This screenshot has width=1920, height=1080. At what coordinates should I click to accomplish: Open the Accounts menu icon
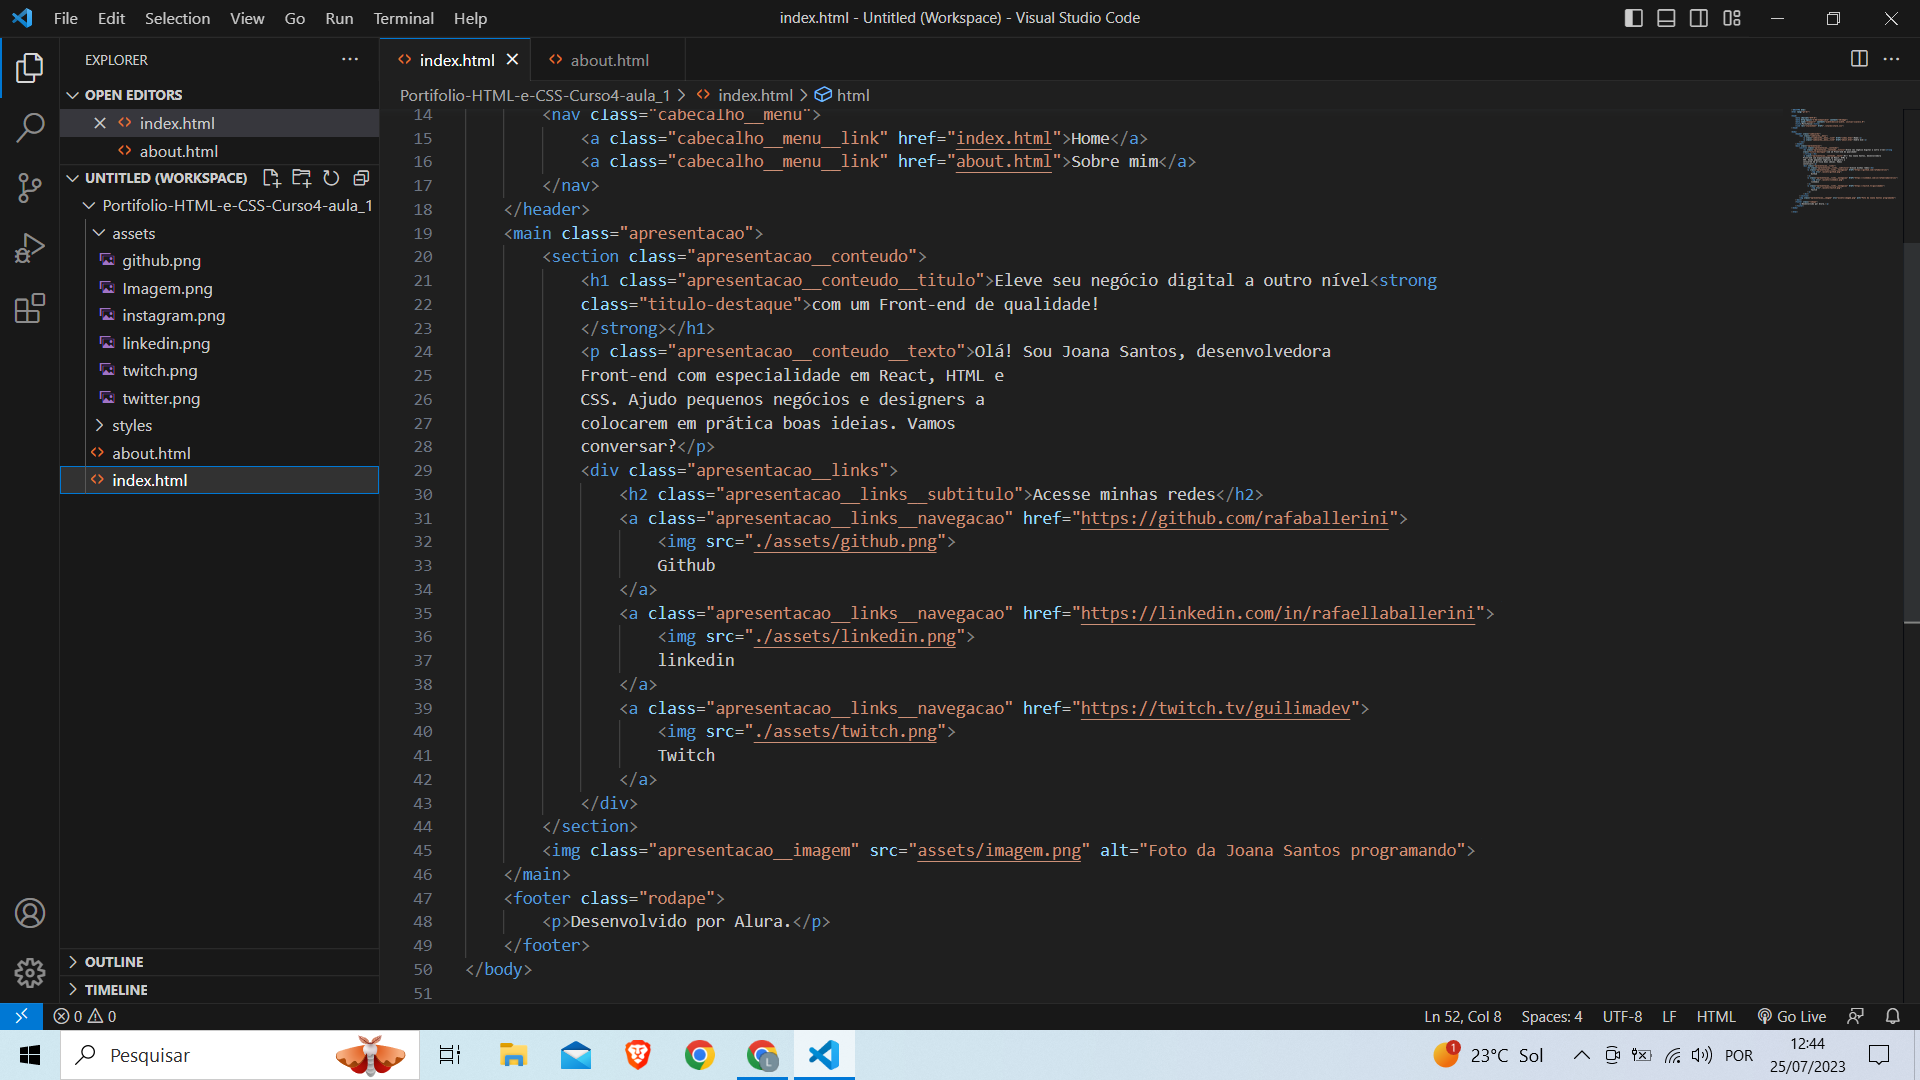coord(30,913)
